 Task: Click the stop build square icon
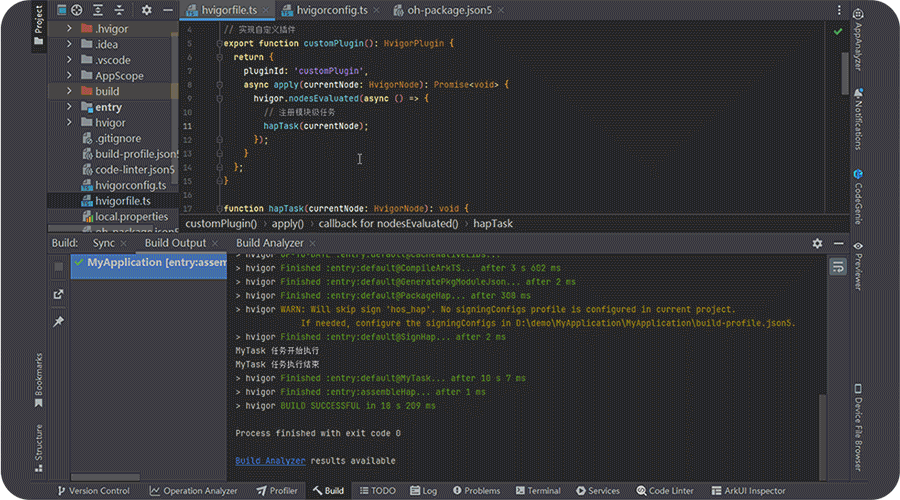(x=59, y=266)
